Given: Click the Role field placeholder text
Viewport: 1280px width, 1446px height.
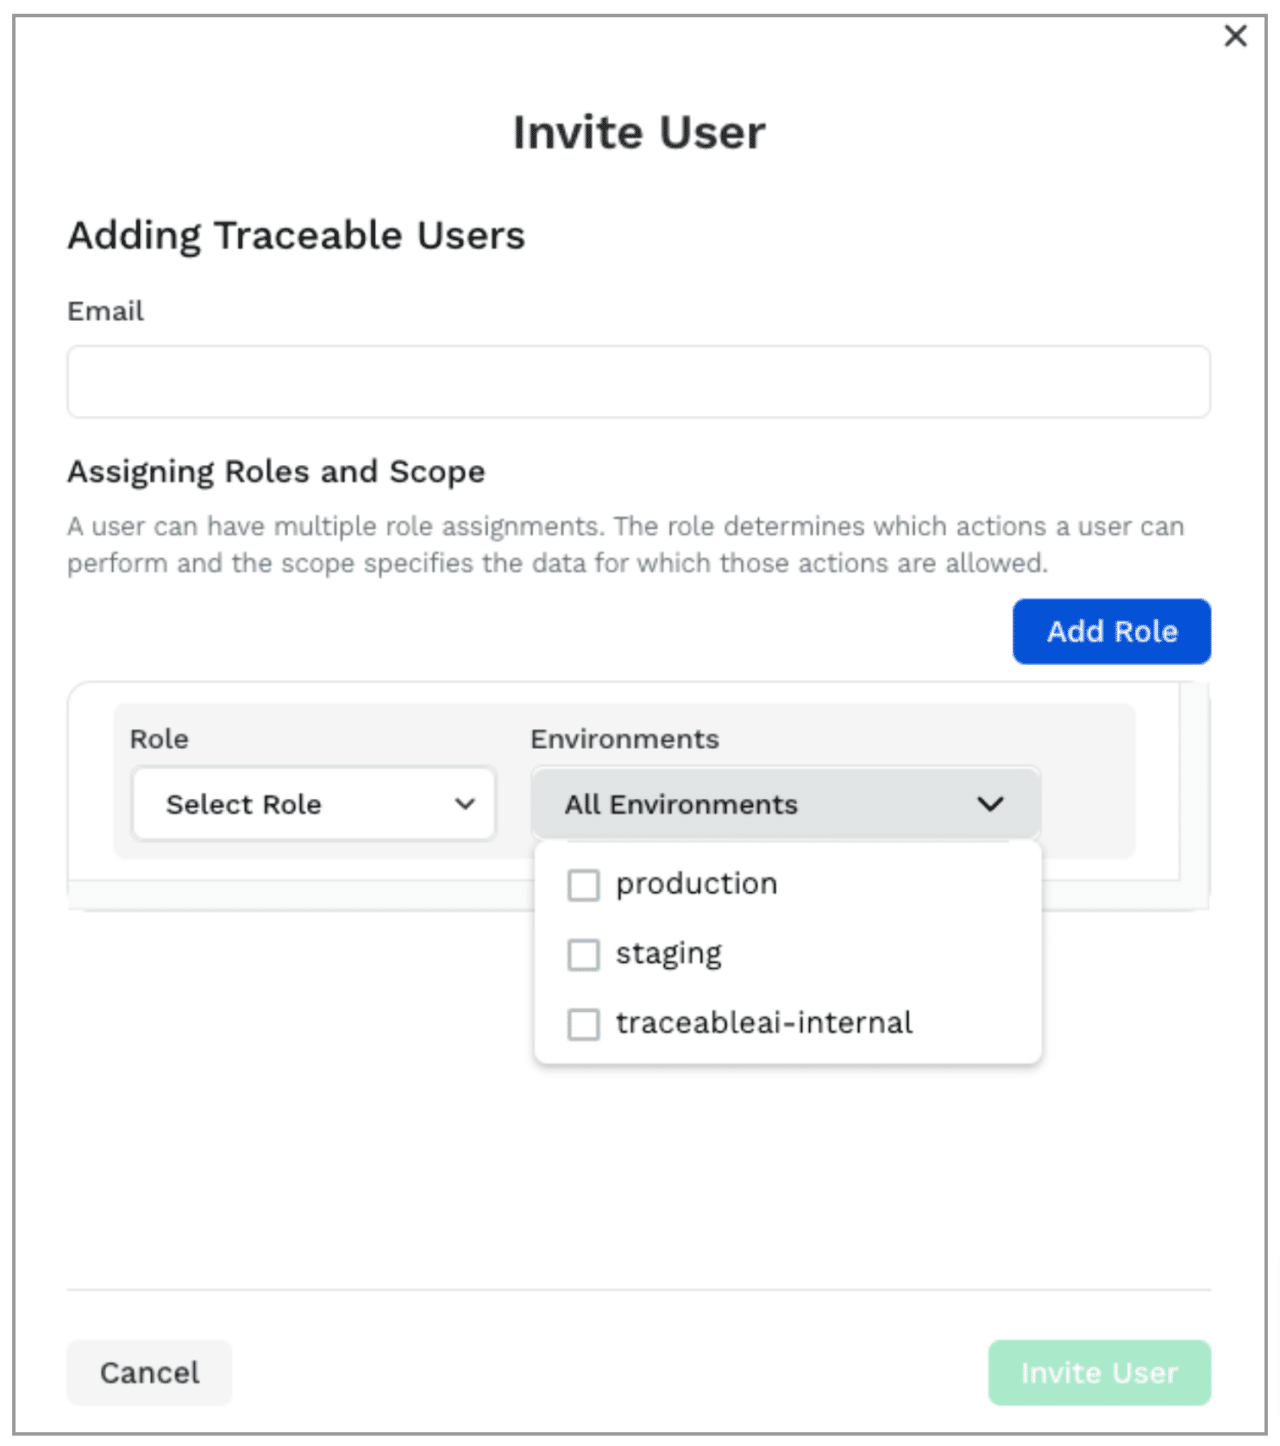Looking at the screenshot, I should click(x=245, y=803).
